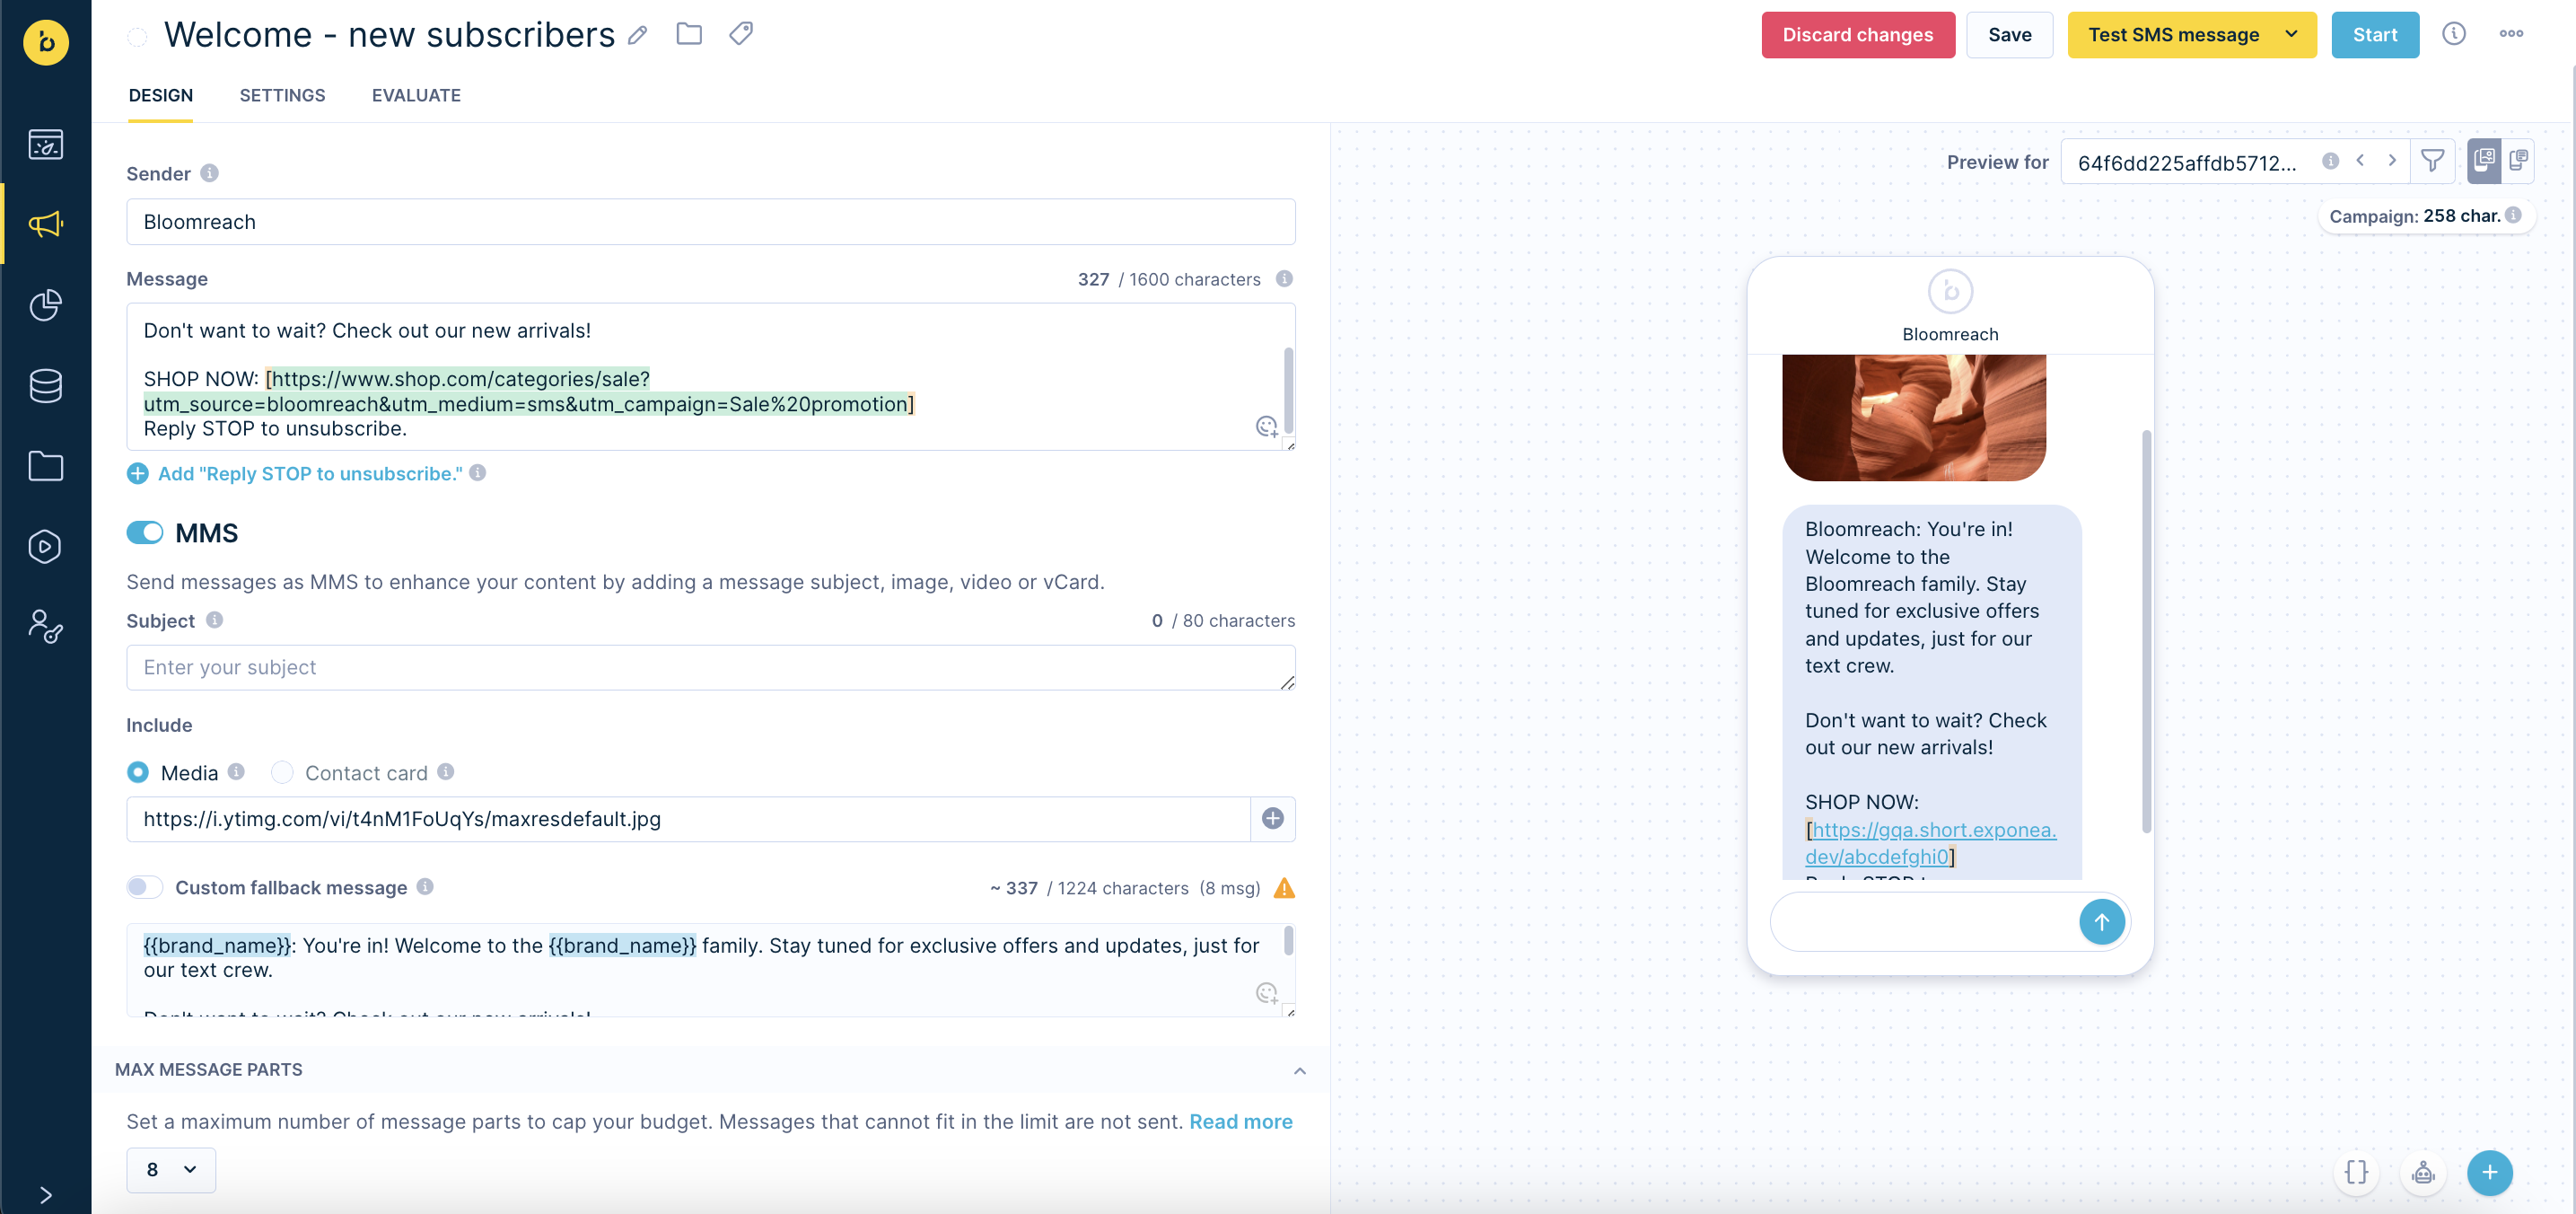The width and height of the screenshot is (2576, 1214).
Task: Open the pie chart Analytics sidebar icon
Action: click(x=45, y=305)
